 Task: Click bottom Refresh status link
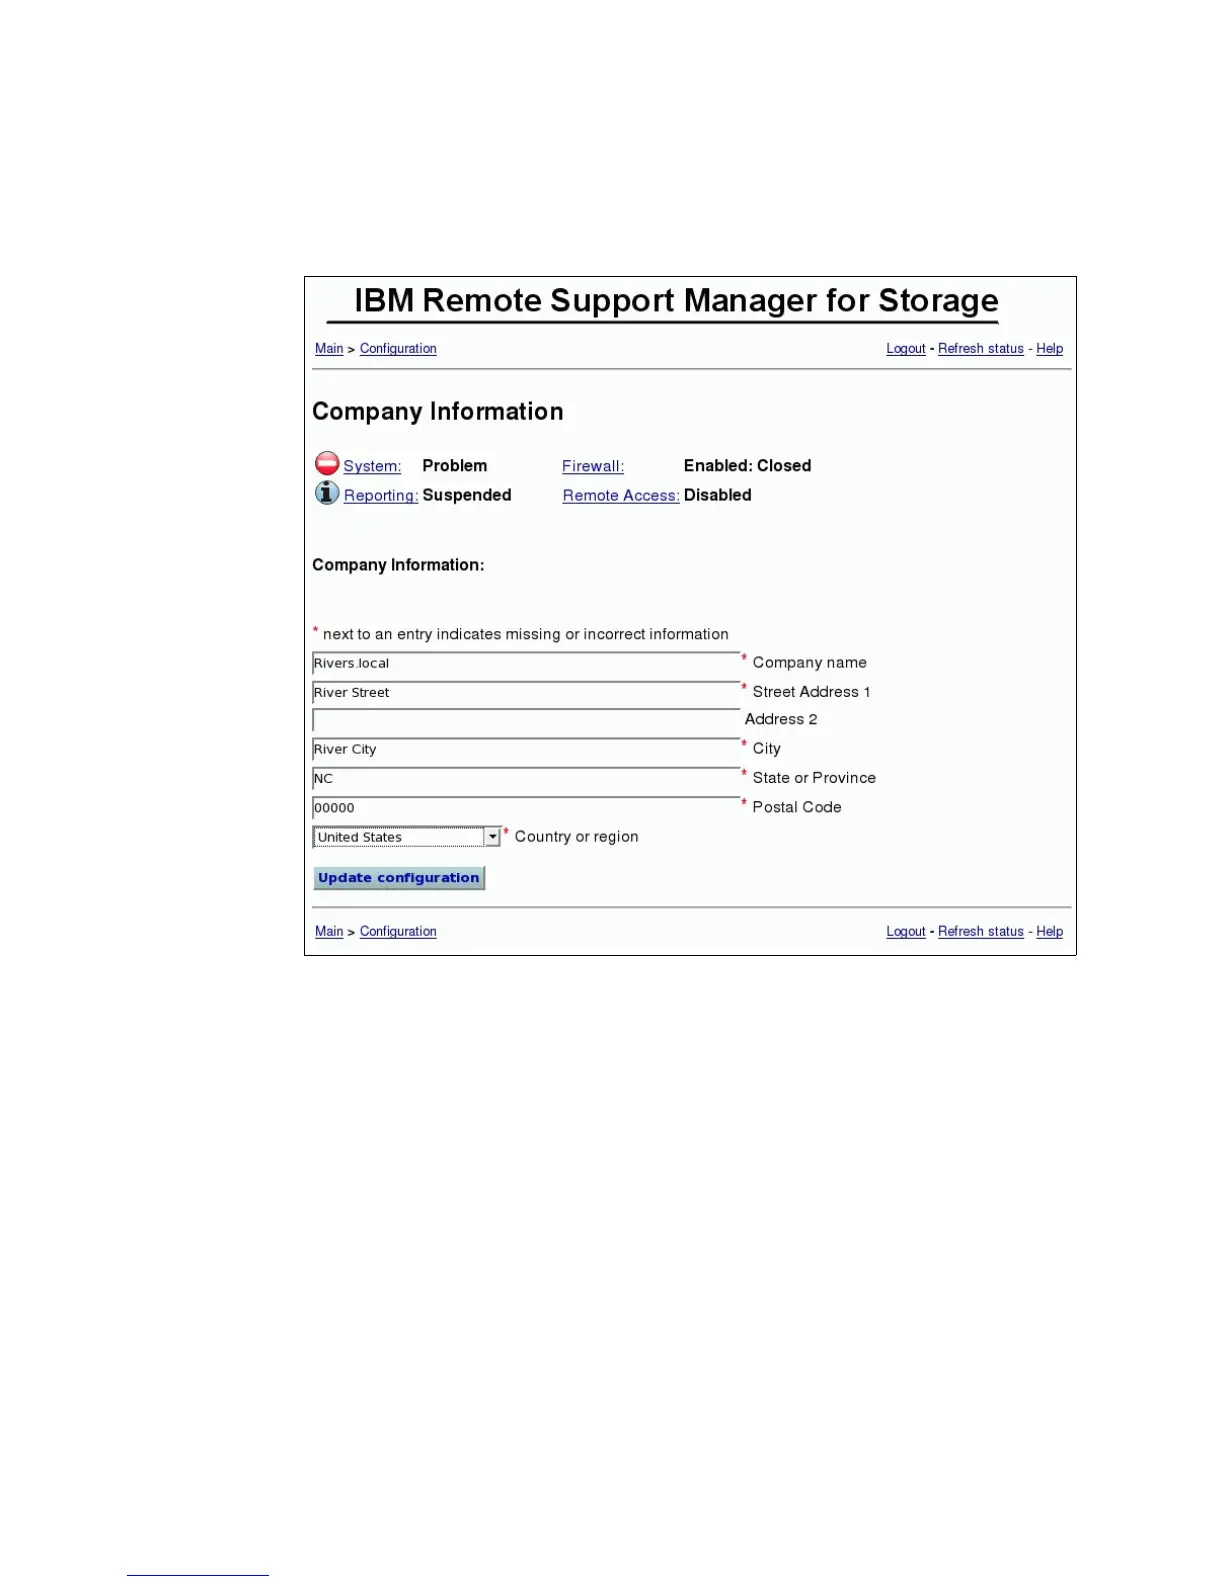point(981,931)
